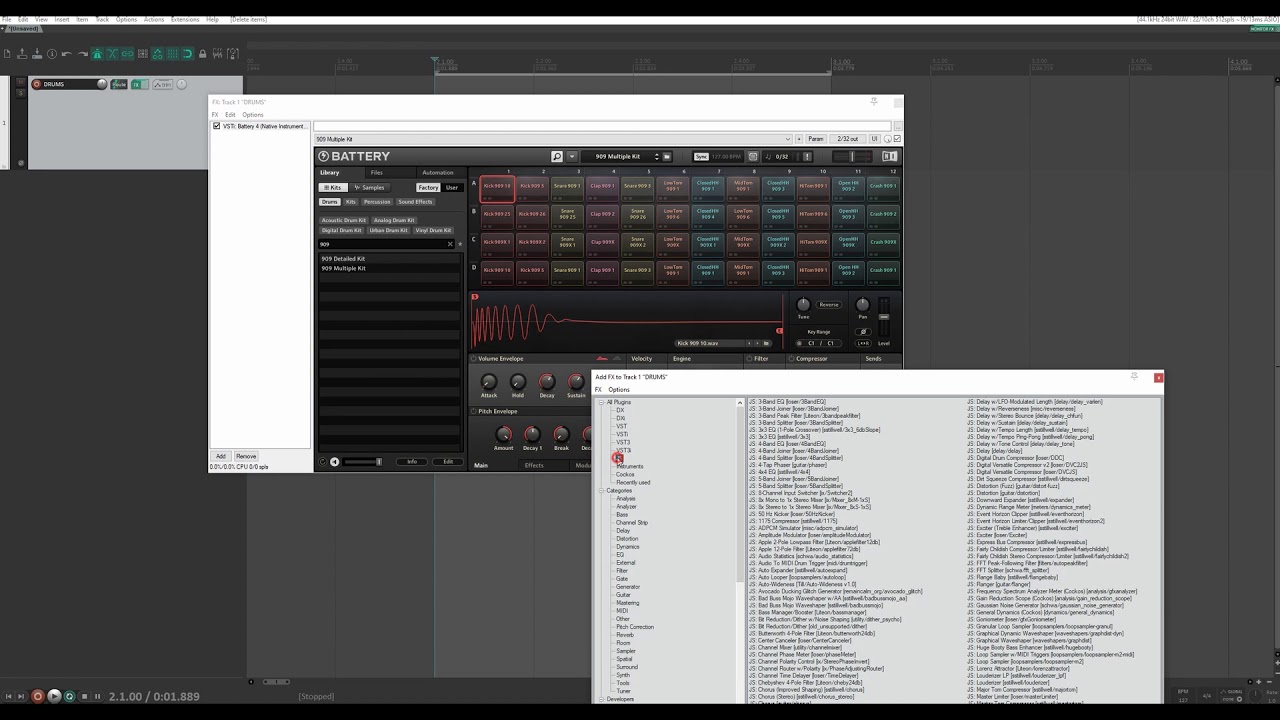Viewport: 1280px width, 720px height.
Task: Click Remove button in FX chain window
Action: pos(246,456)
